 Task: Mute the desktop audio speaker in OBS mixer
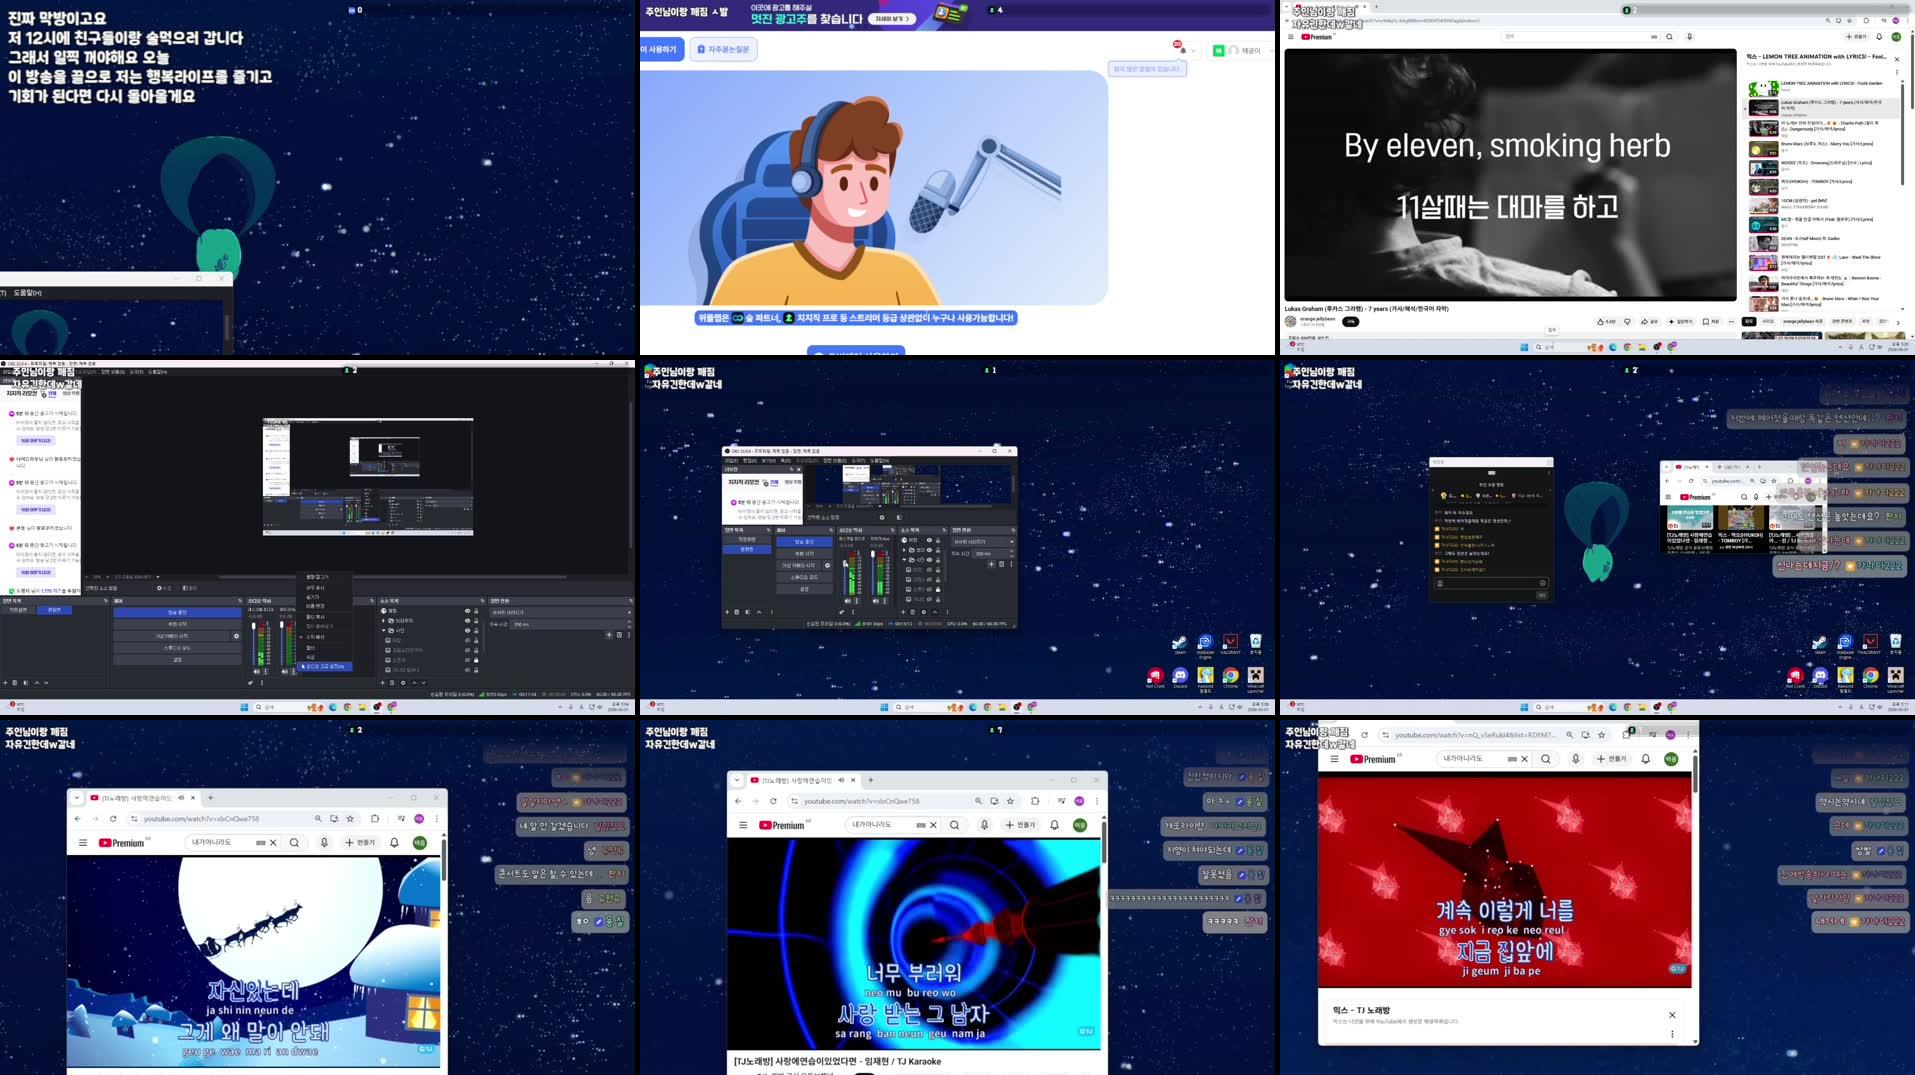(848, 600)
